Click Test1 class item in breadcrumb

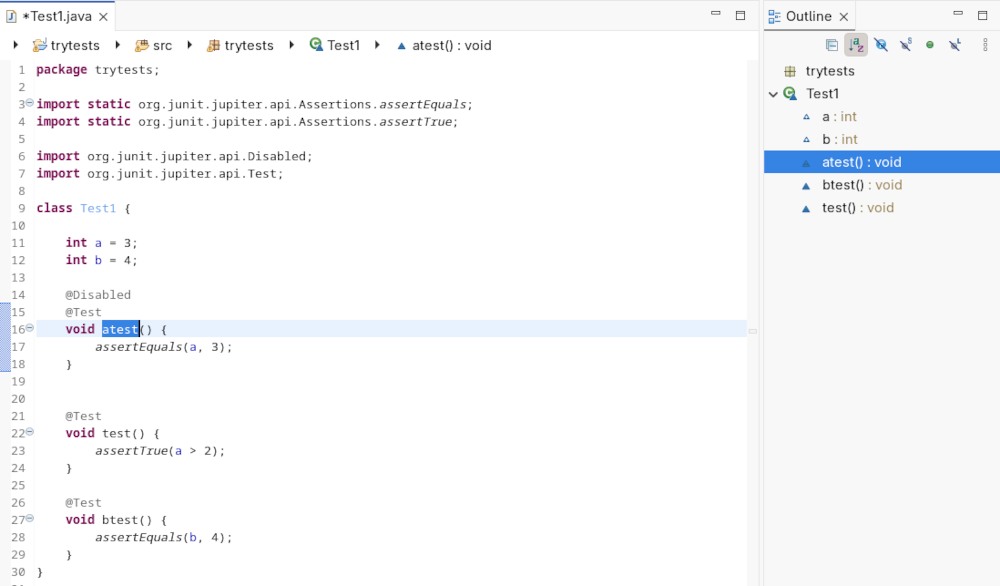click(x=335, y=45)
